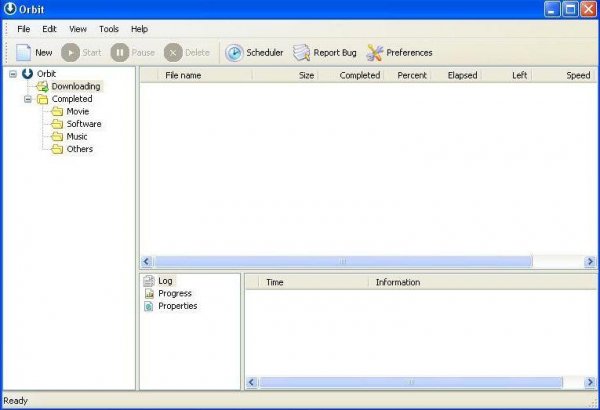Click the Preferences toolbar label

[x=409, y=52]
